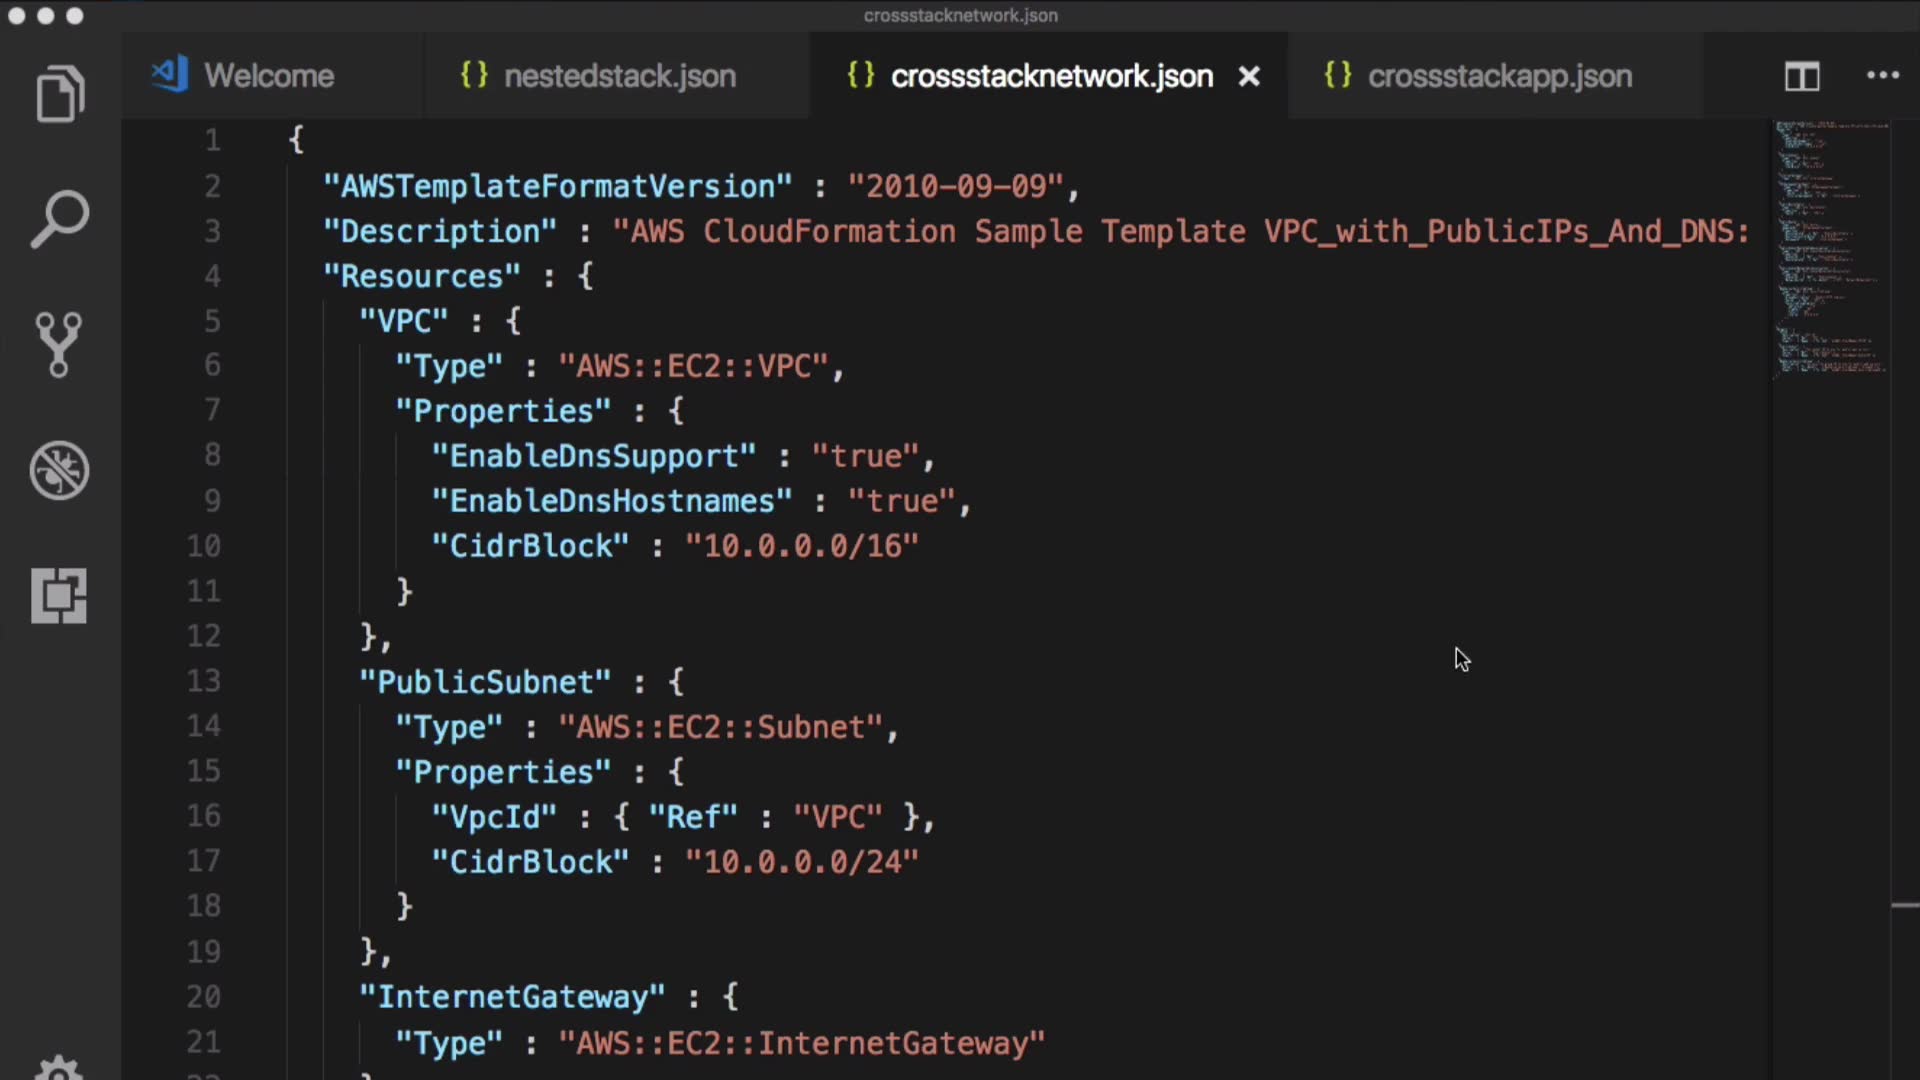This screenshot has height=1080, width=1920.
Task: Open the Search panel magnifier icon
Action: (60, 219)
